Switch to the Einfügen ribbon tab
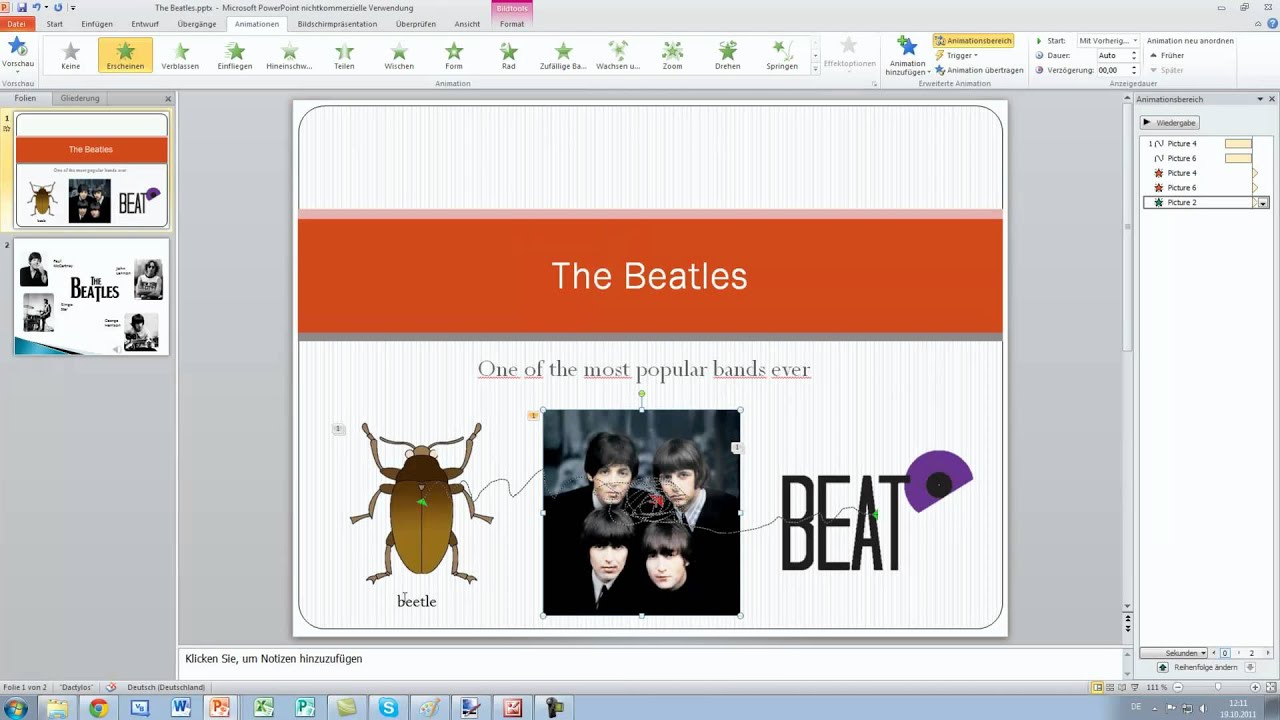1280x720 pixels. tap(97, 24)
